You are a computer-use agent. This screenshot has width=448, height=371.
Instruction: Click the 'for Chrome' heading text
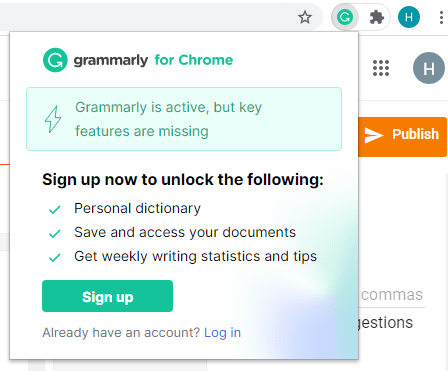pos(194,60)
